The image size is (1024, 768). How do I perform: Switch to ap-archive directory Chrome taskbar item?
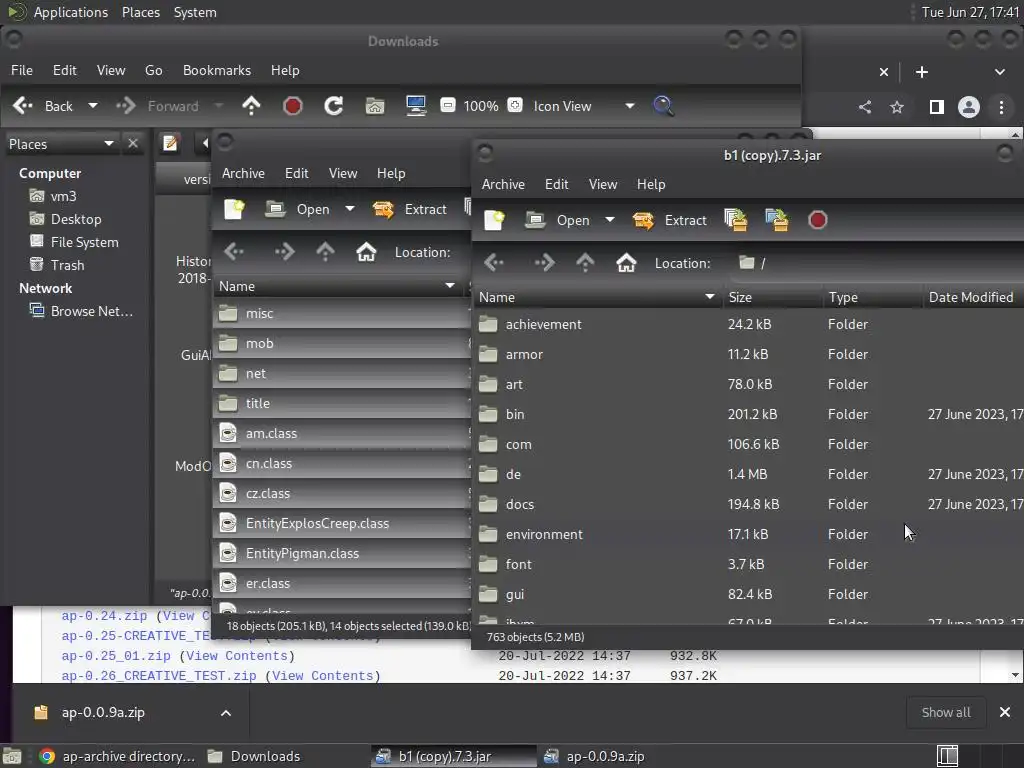pos(118,756)
